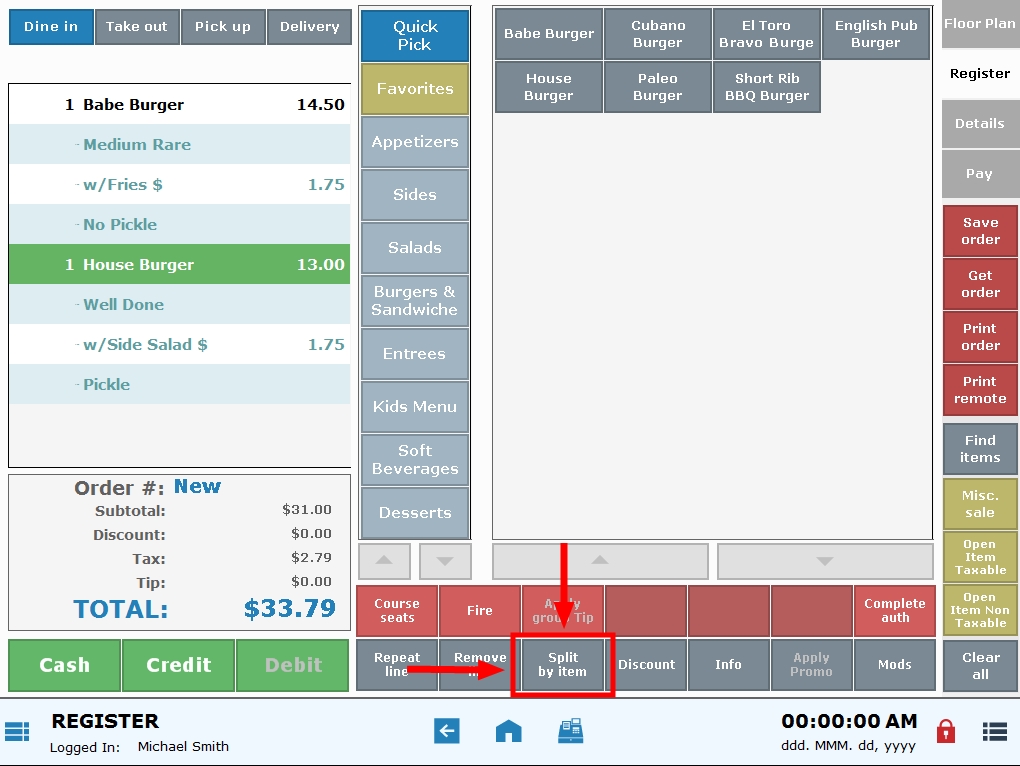Click the down scroll arrow below the burger grid
Screen dimensions: 1020x766
(825, 561)
